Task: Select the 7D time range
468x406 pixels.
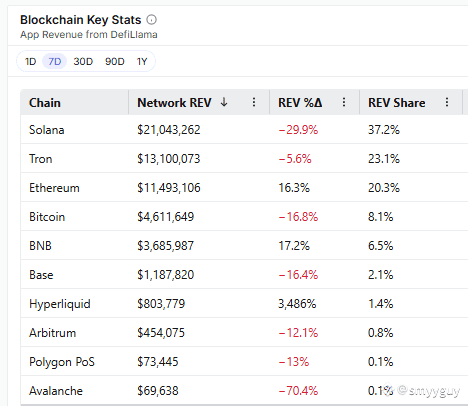Action: click(55, 62)
